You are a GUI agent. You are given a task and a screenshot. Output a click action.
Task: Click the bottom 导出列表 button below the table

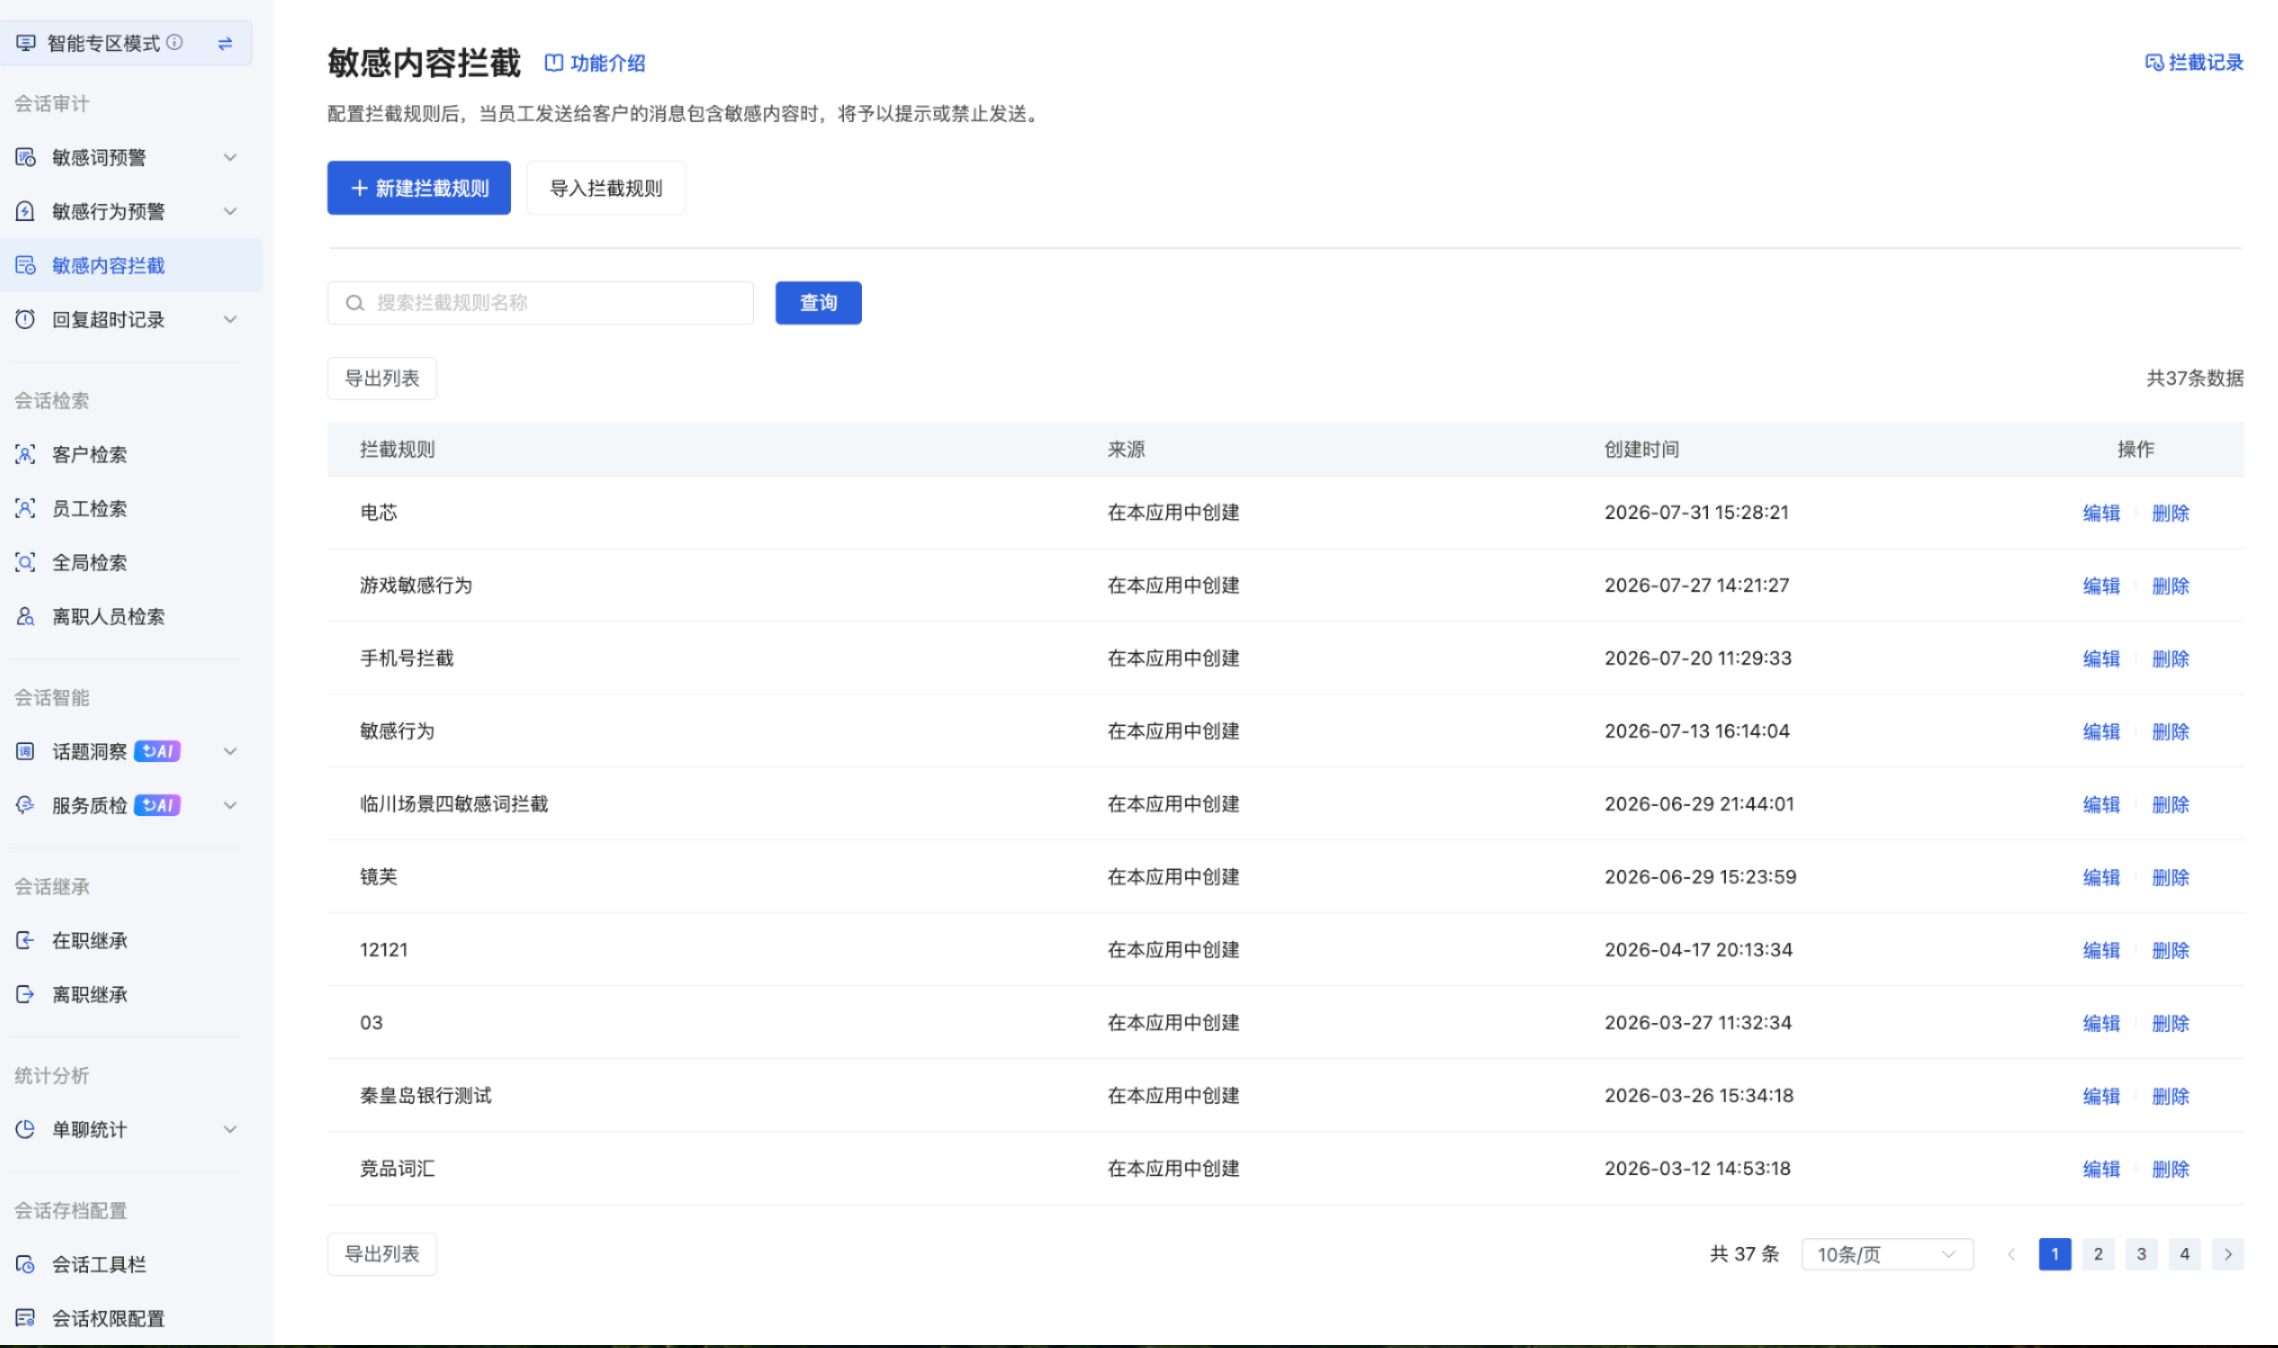(382, 1254)
